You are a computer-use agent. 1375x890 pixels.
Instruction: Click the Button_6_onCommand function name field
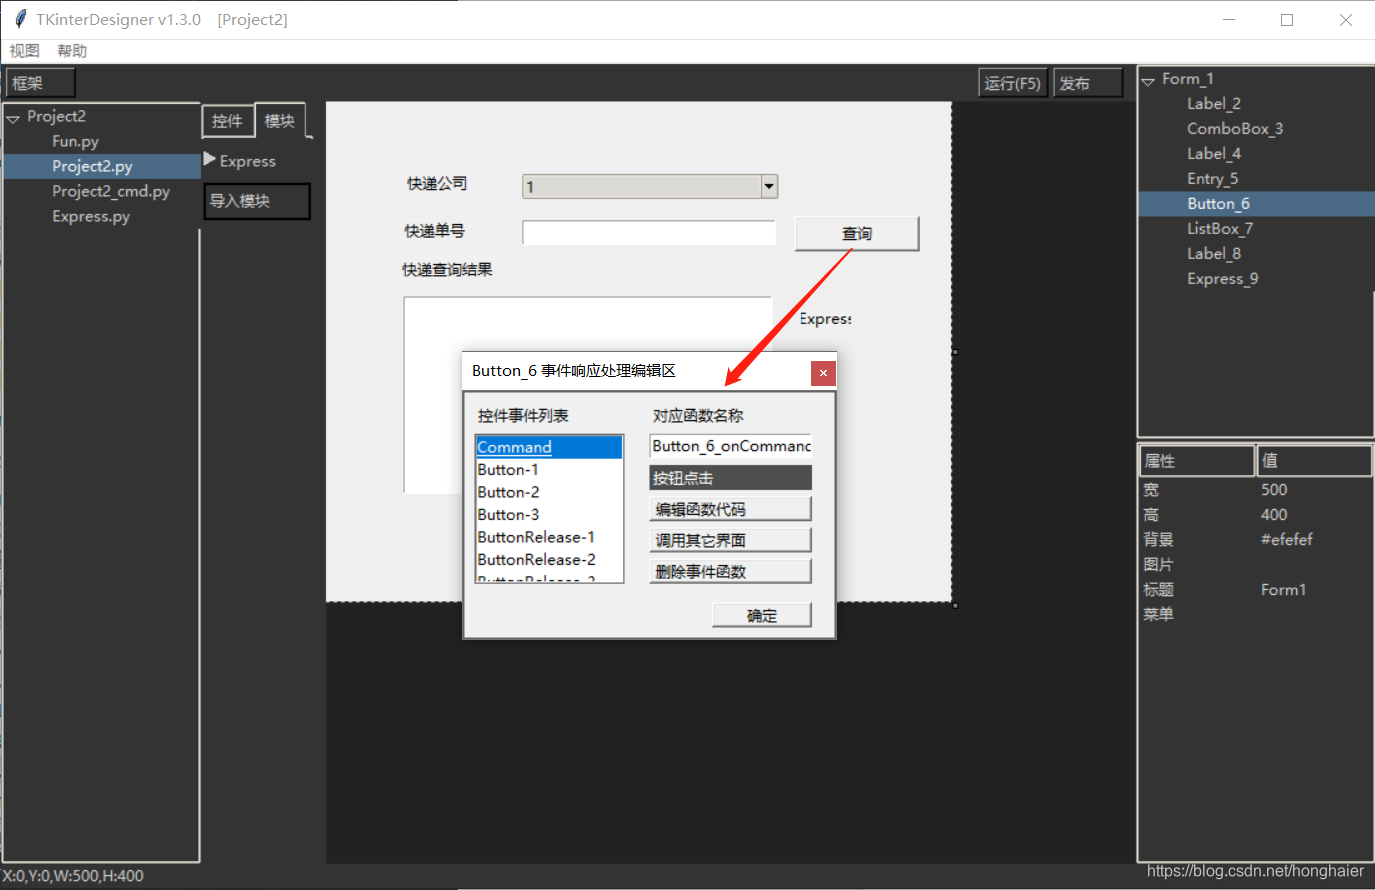tap(730, 446)
